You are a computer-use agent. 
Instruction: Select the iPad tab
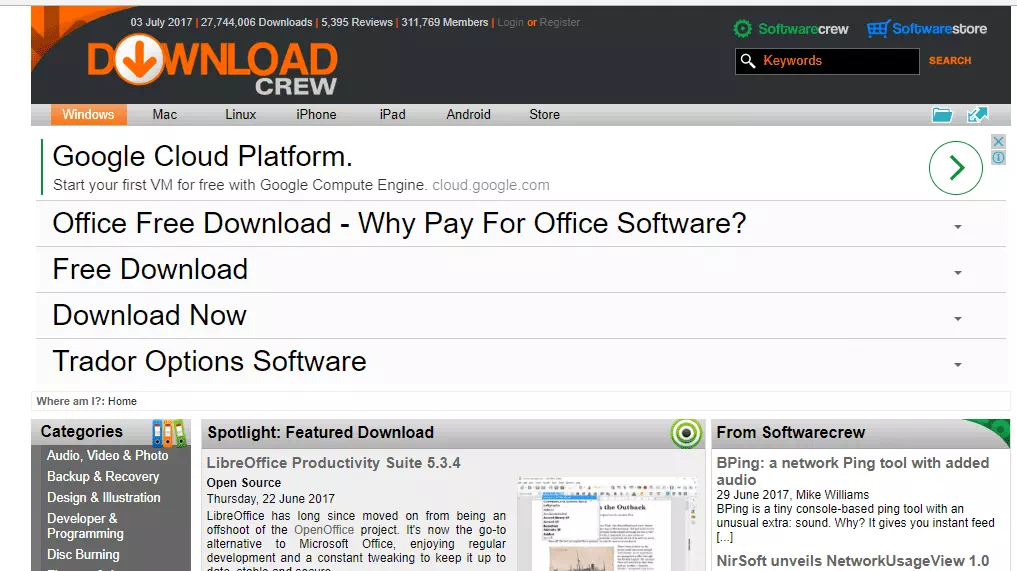(392, 114)
